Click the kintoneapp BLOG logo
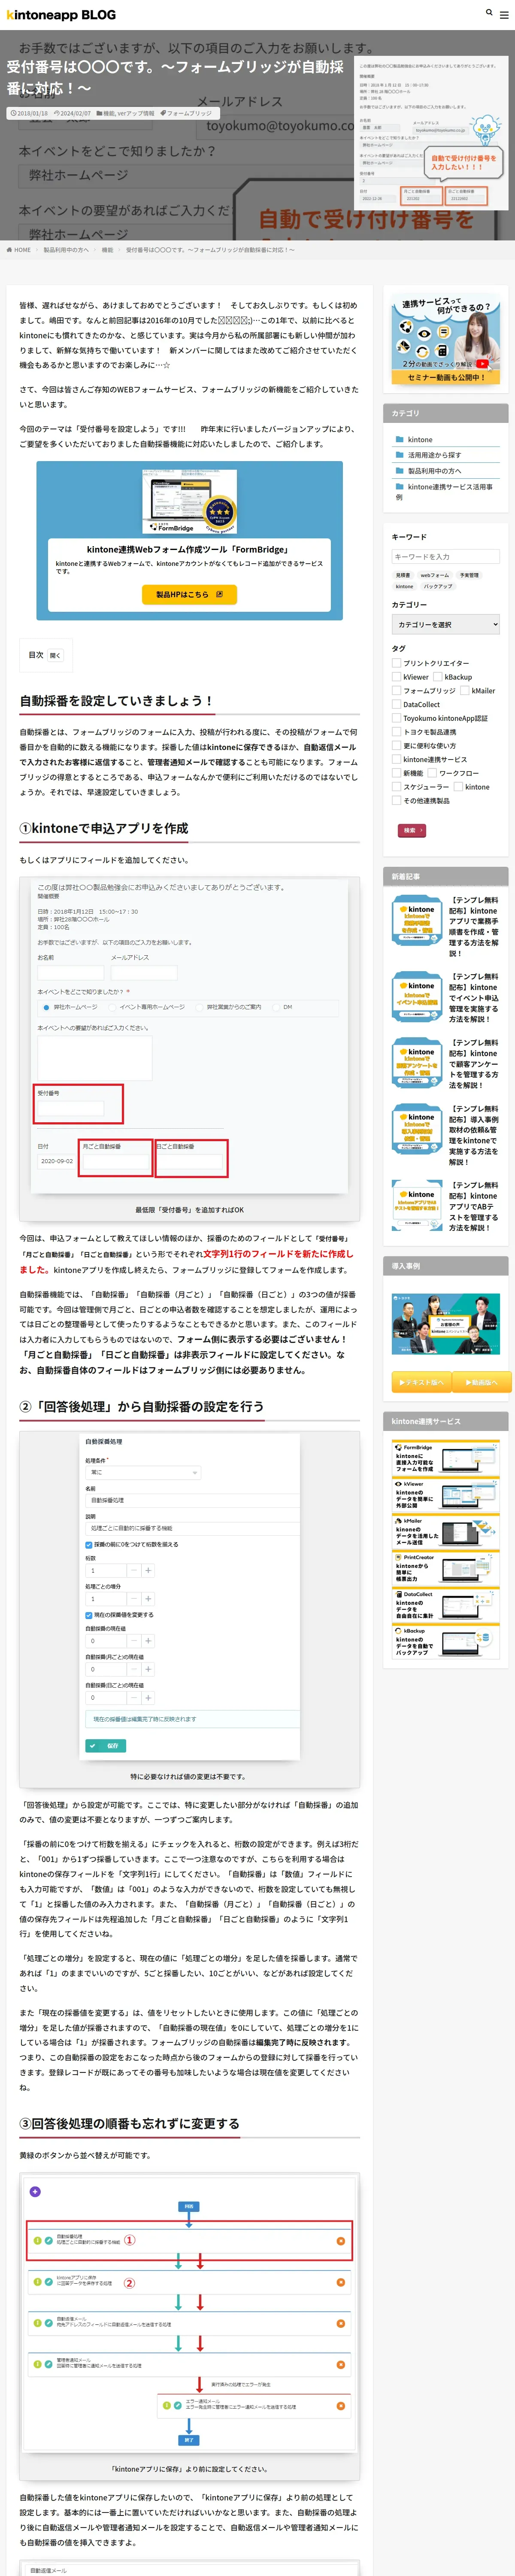Image resolution: width=515 pixels, height=2576 pixels. 61,15
